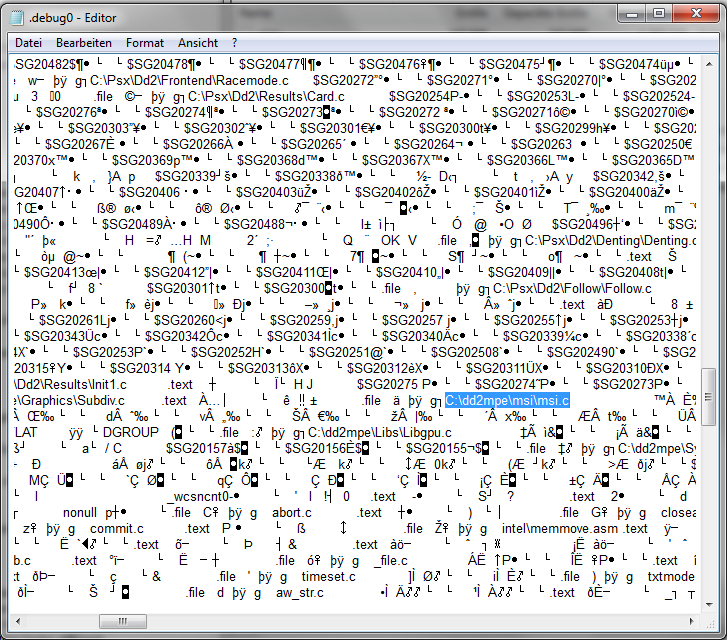Click the vertical scrollbar up arrow
This screenshot has width=727, height=640.
pyautogui.click(x=709, y=64)
